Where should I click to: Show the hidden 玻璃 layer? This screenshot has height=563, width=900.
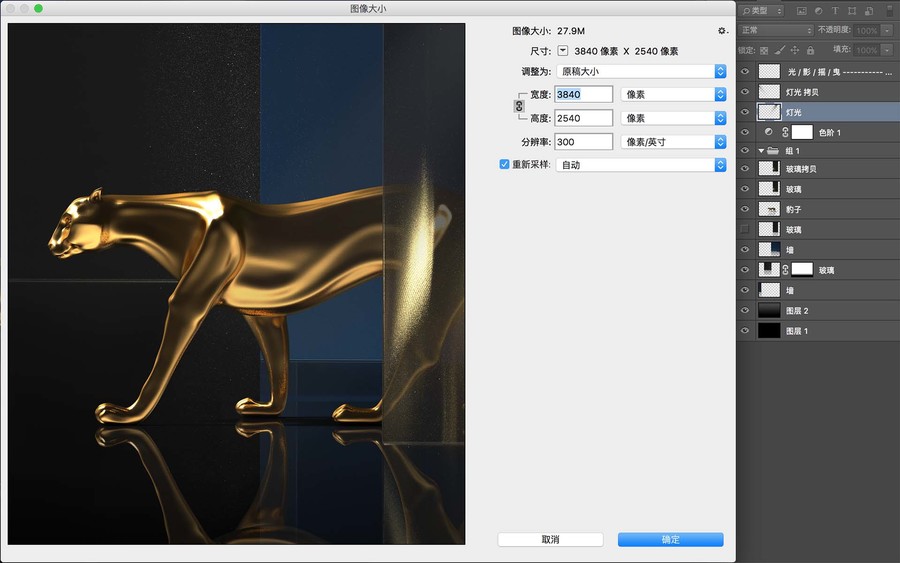[745, 230]
